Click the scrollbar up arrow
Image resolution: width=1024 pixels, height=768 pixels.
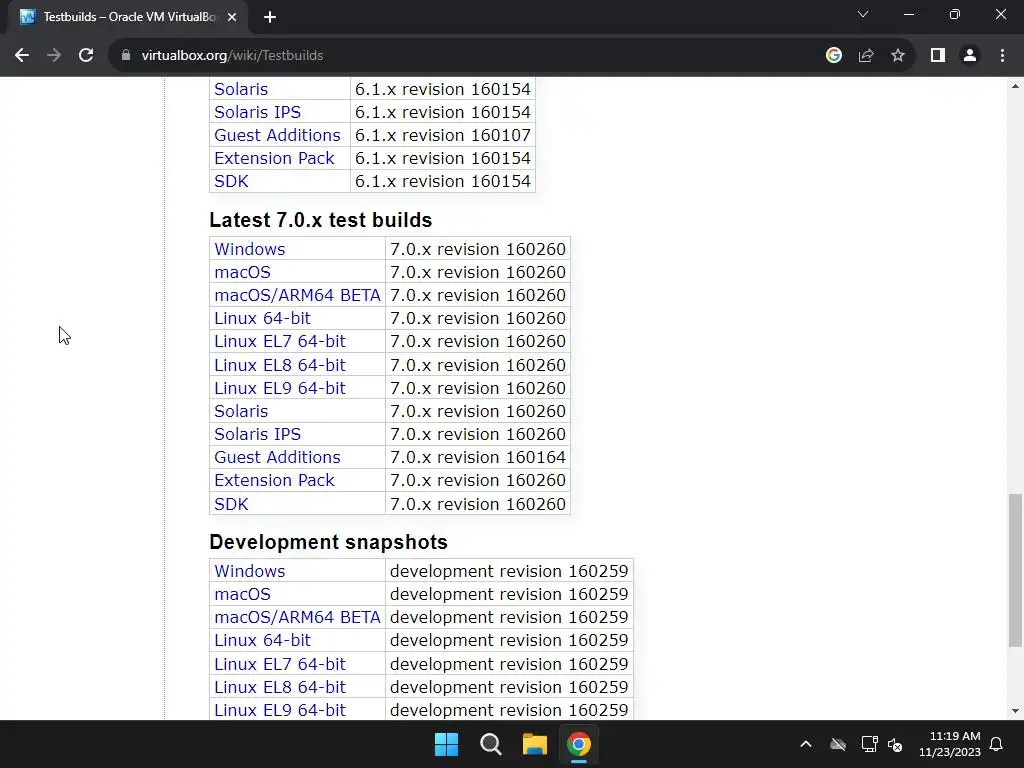pyautogui.click(x=1015, y=86)
